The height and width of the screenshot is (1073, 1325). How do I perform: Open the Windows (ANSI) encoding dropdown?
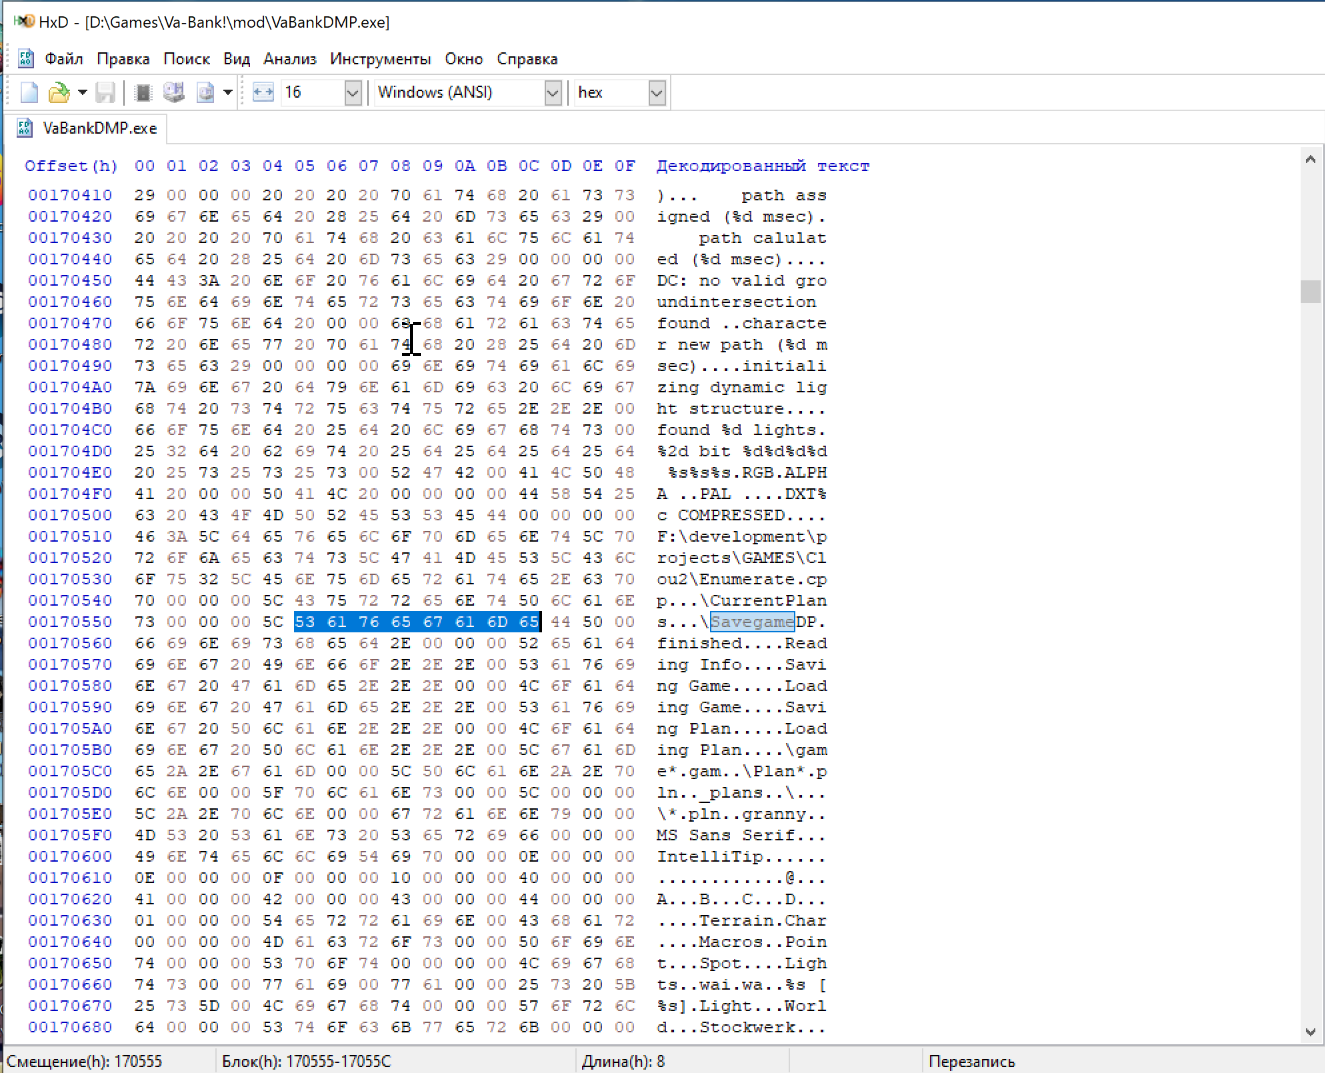552,93
